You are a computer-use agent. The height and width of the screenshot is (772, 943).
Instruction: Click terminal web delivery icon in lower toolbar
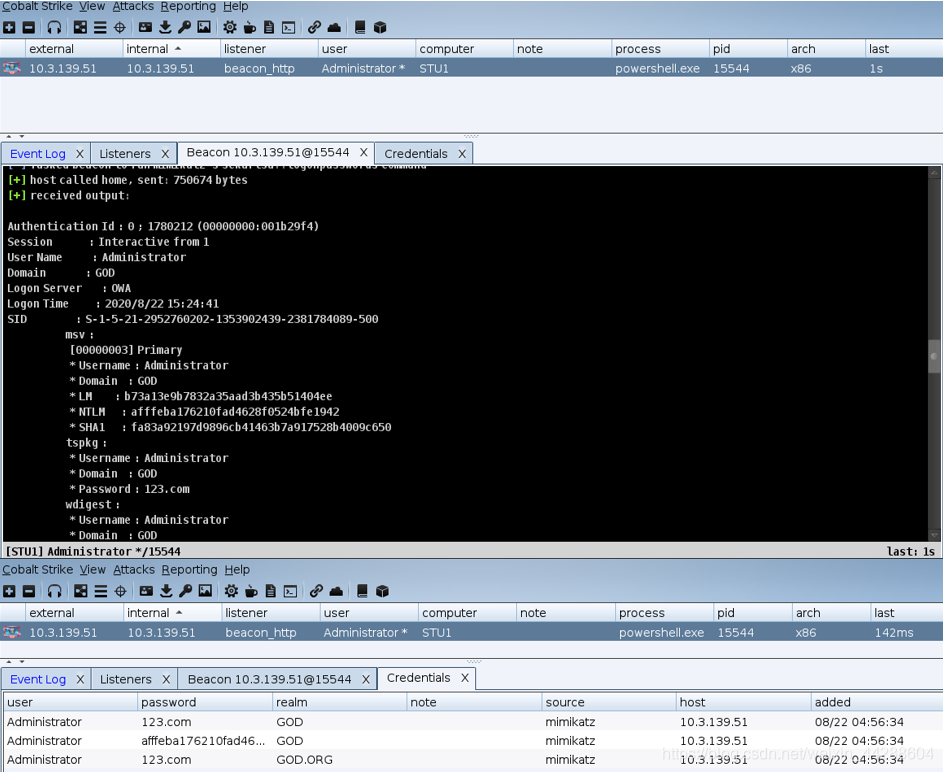[x=290, y=592]
